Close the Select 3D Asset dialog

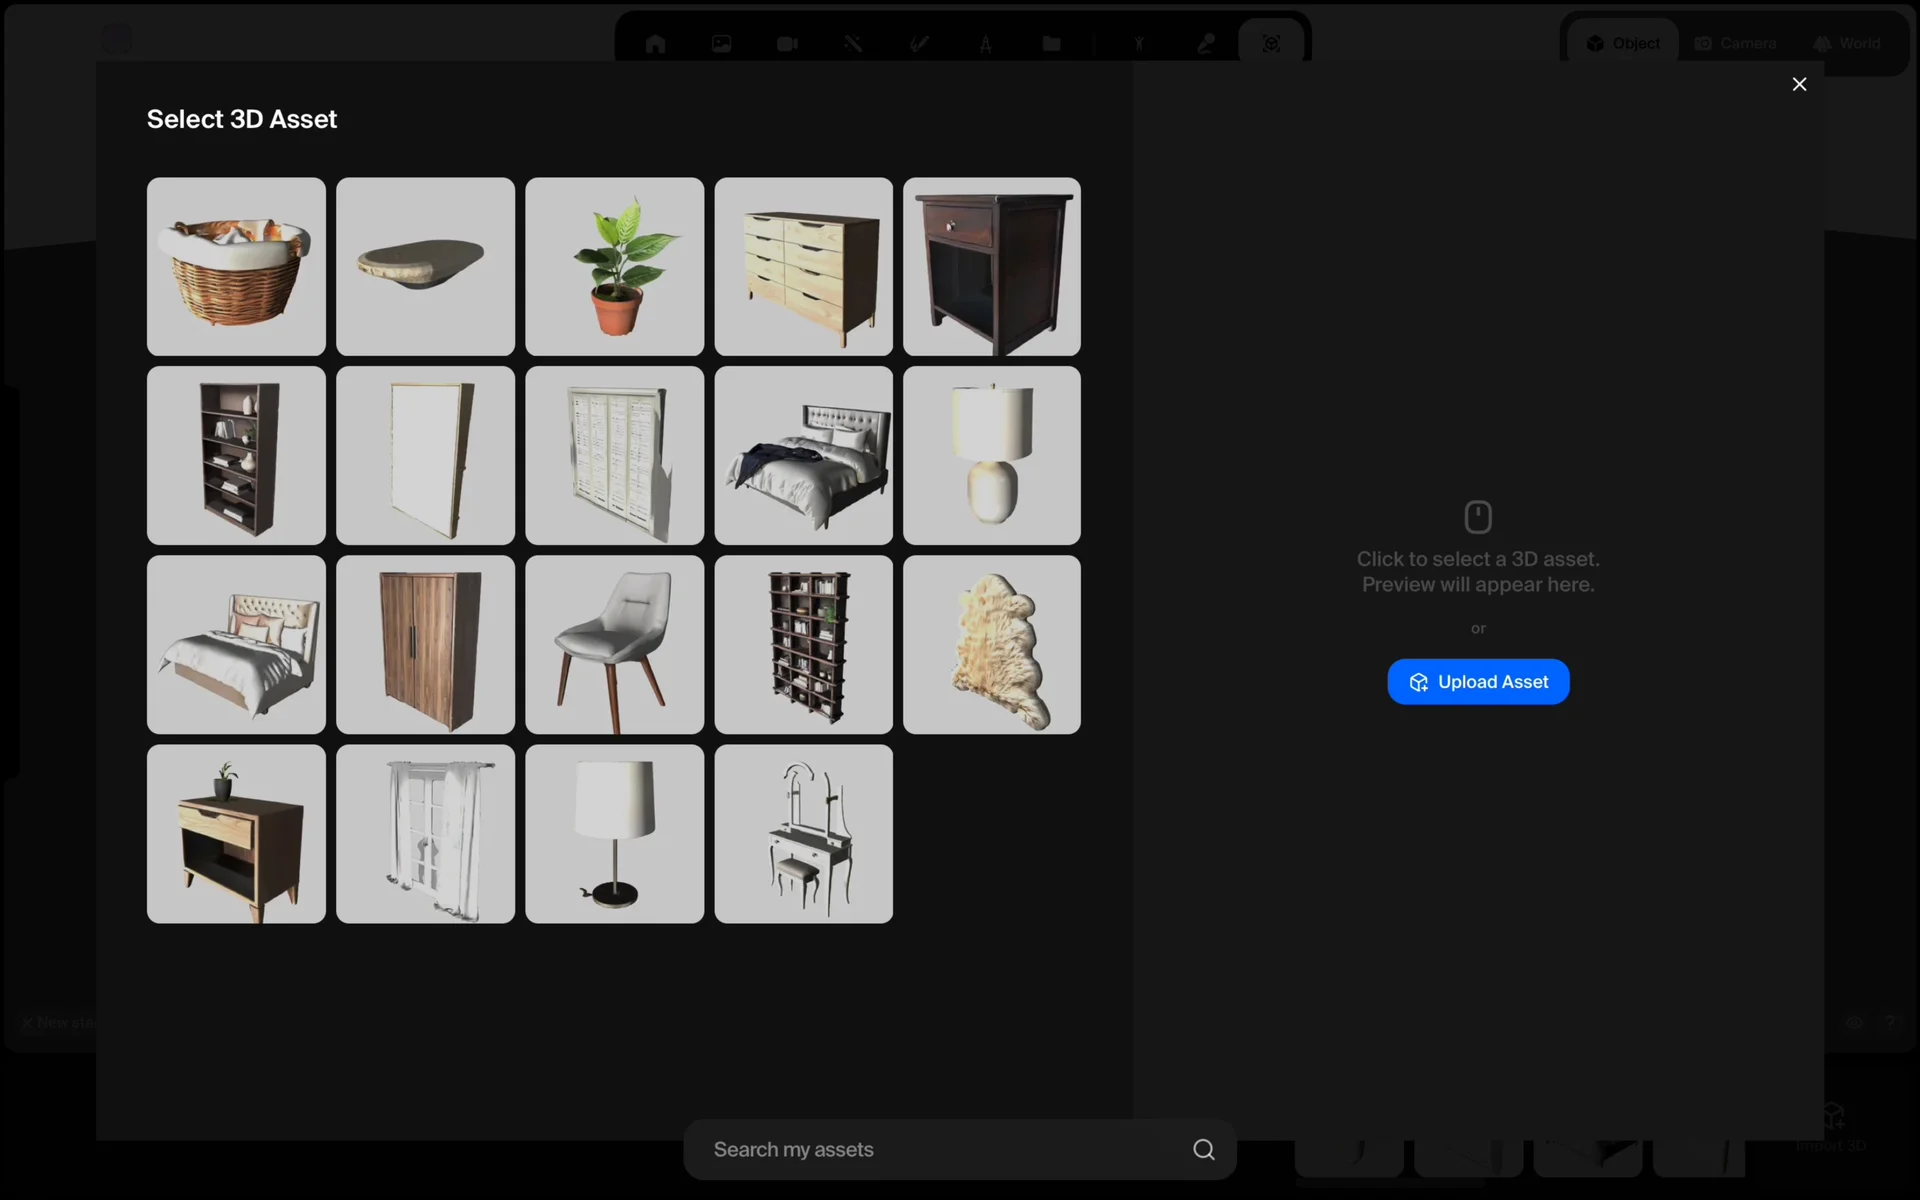click(x=1799, y=84)
